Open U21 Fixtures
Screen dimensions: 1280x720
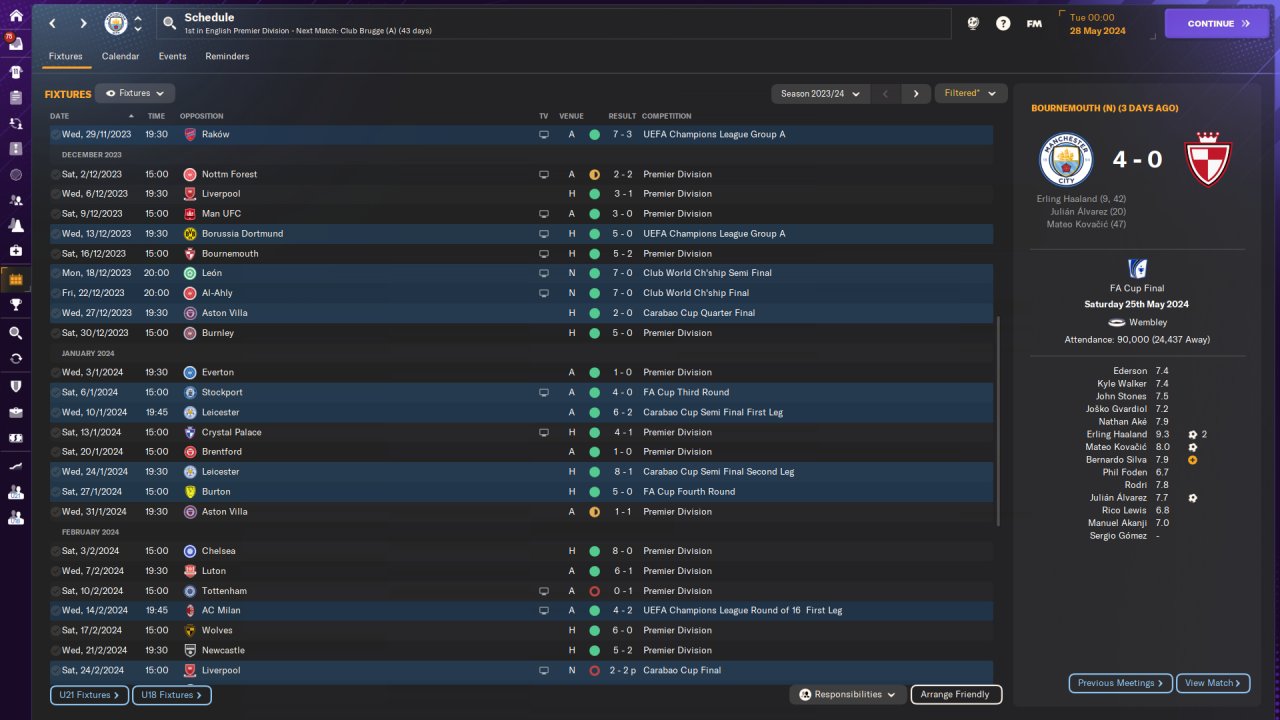pyautogui.click(x=89, y=694)
